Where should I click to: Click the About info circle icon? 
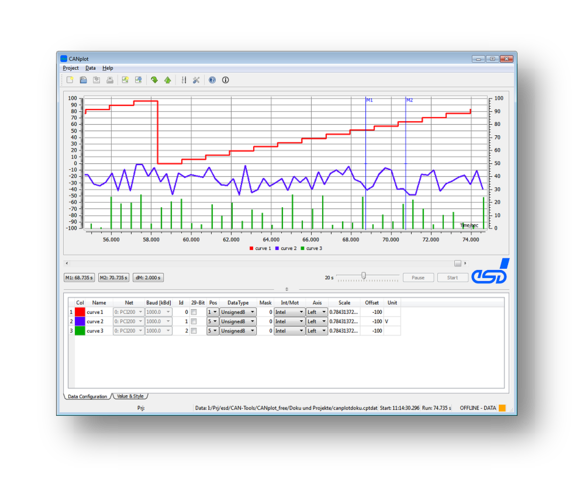(225, 80)
